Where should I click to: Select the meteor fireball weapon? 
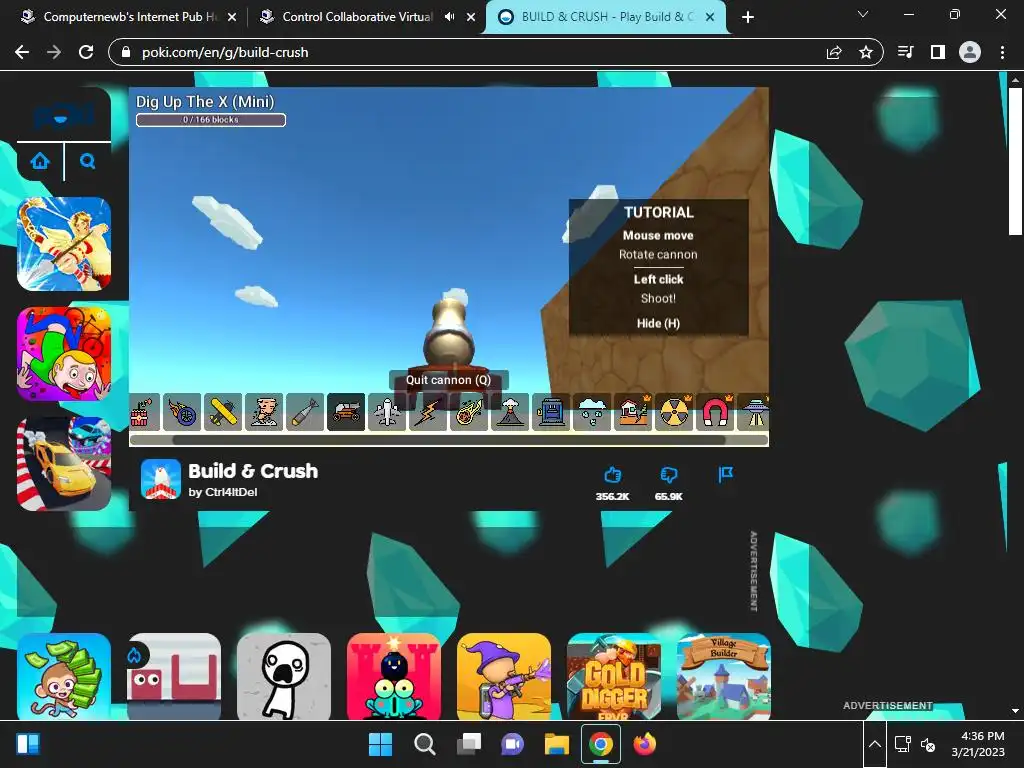pos(470,412)
